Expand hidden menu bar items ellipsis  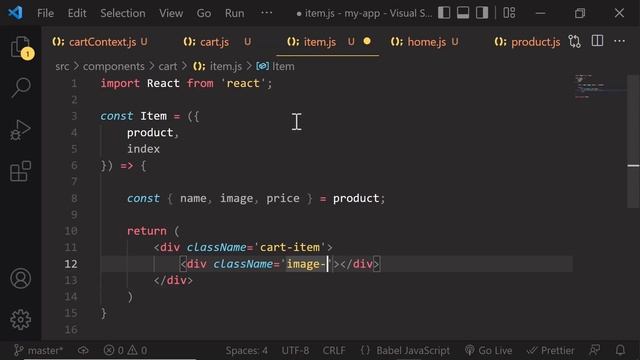(267, 13)
